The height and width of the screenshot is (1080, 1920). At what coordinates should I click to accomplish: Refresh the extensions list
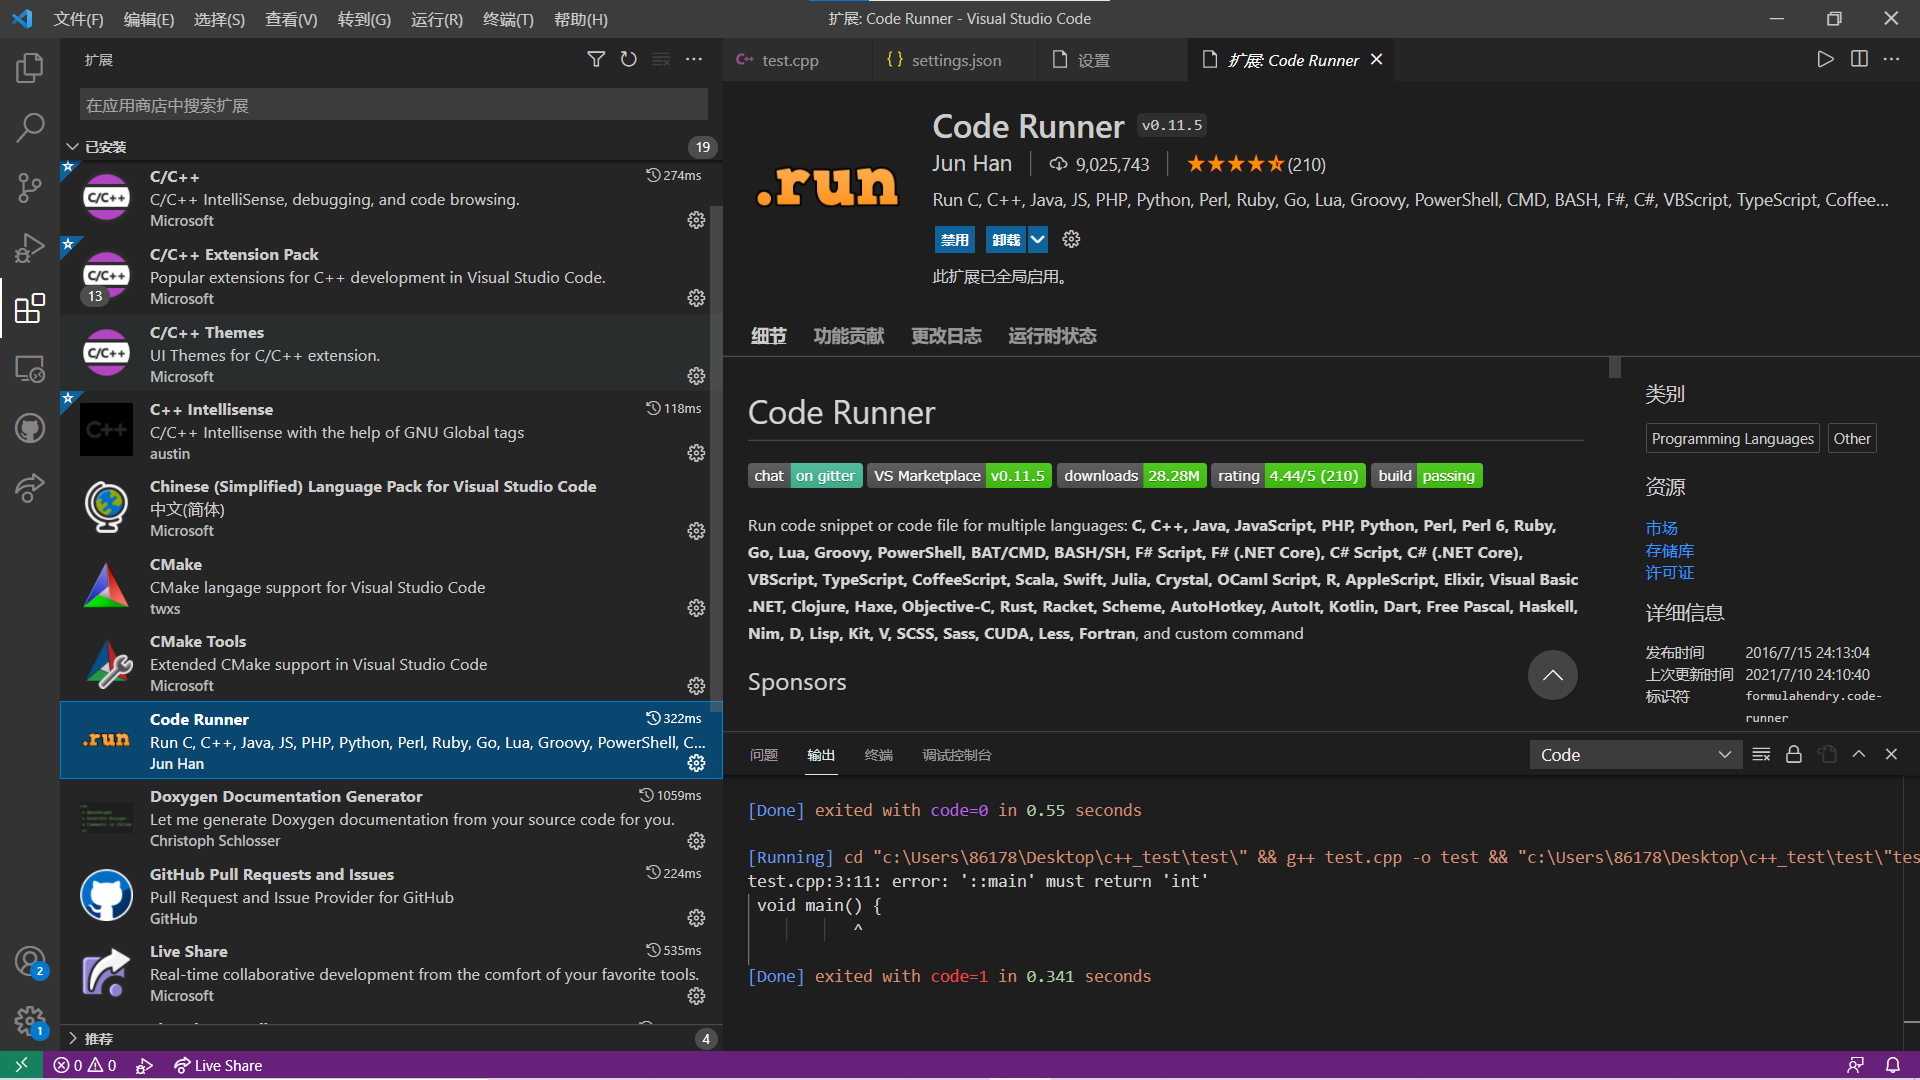coord(628,60)
